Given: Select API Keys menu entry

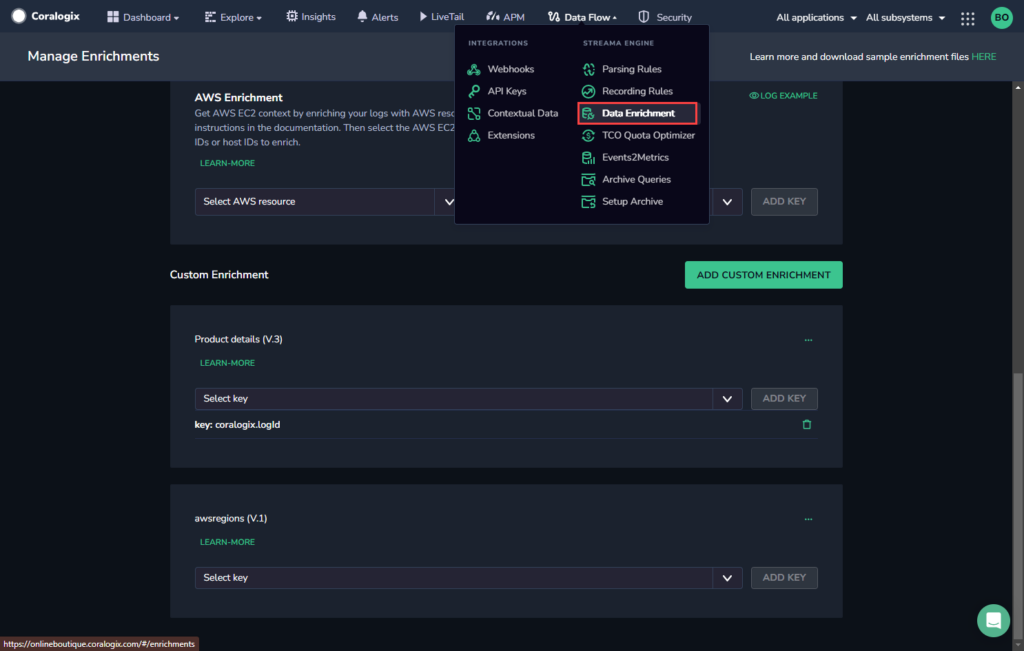Looking at the screenshot, I should (507, 91).
